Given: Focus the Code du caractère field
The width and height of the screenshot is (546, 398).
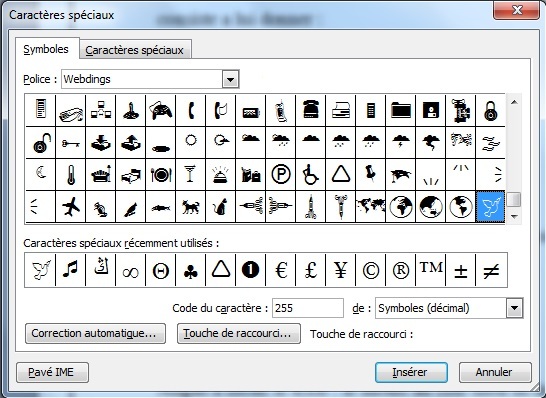Looking at the screenshot, I should pyautogui.click(x=307, y=308).
